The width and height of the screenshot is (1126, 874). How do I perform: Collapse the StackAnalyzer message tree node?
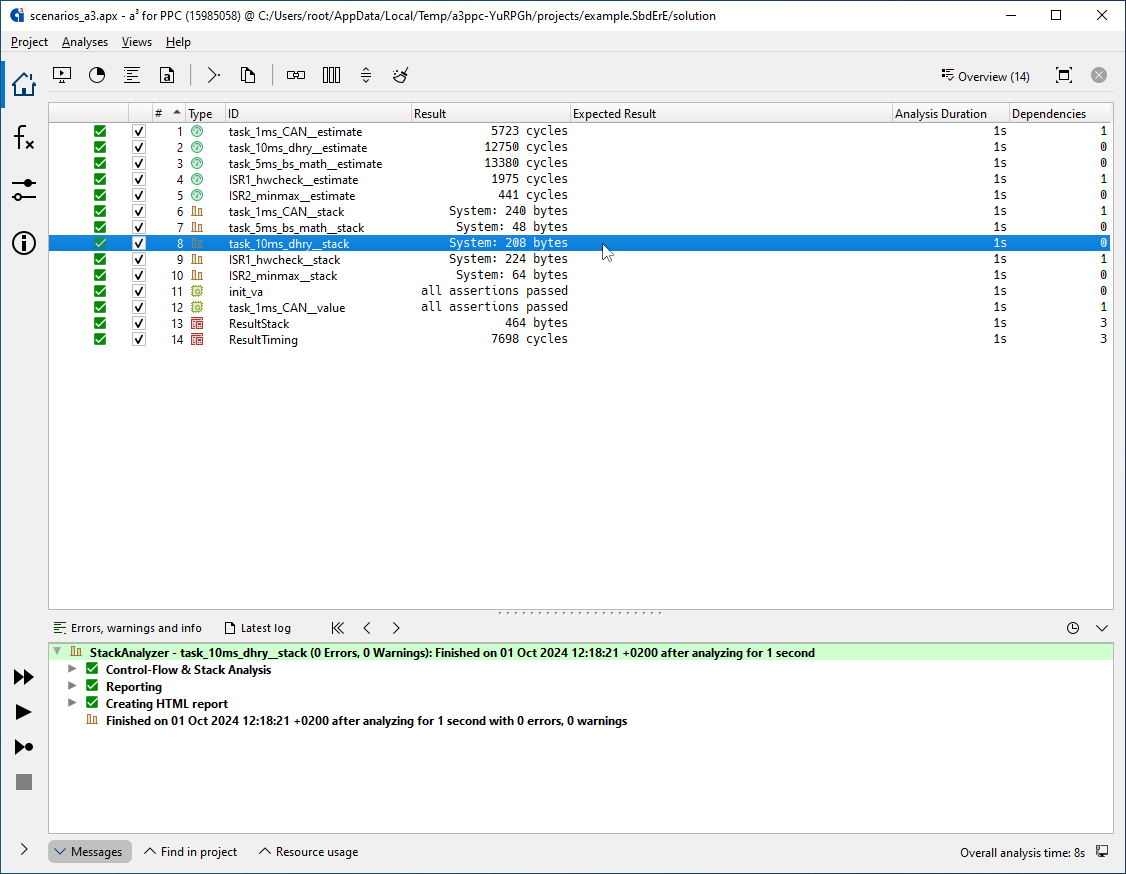click(57, 652)
